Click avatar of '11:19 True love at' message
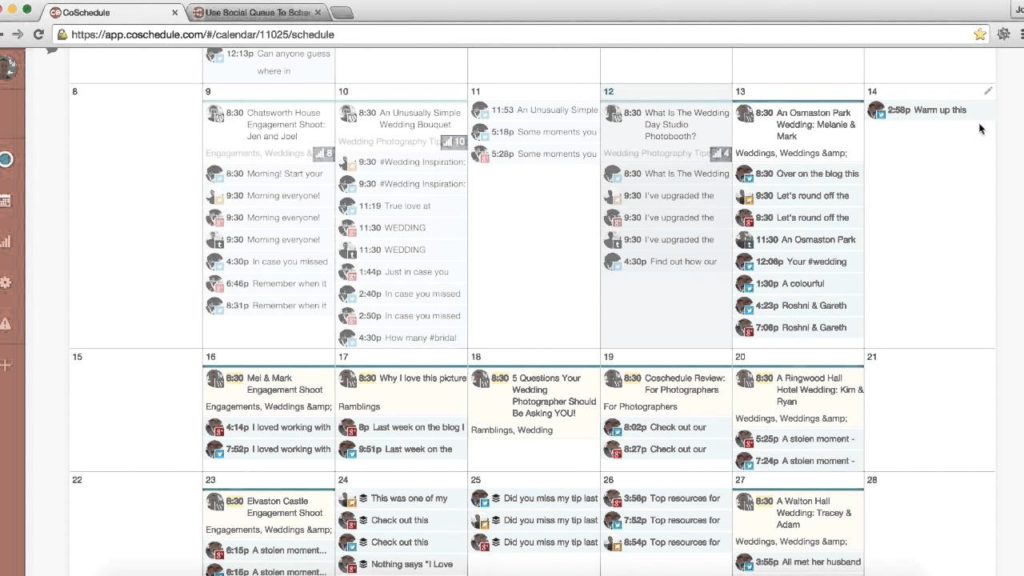 tap(347, 206)
